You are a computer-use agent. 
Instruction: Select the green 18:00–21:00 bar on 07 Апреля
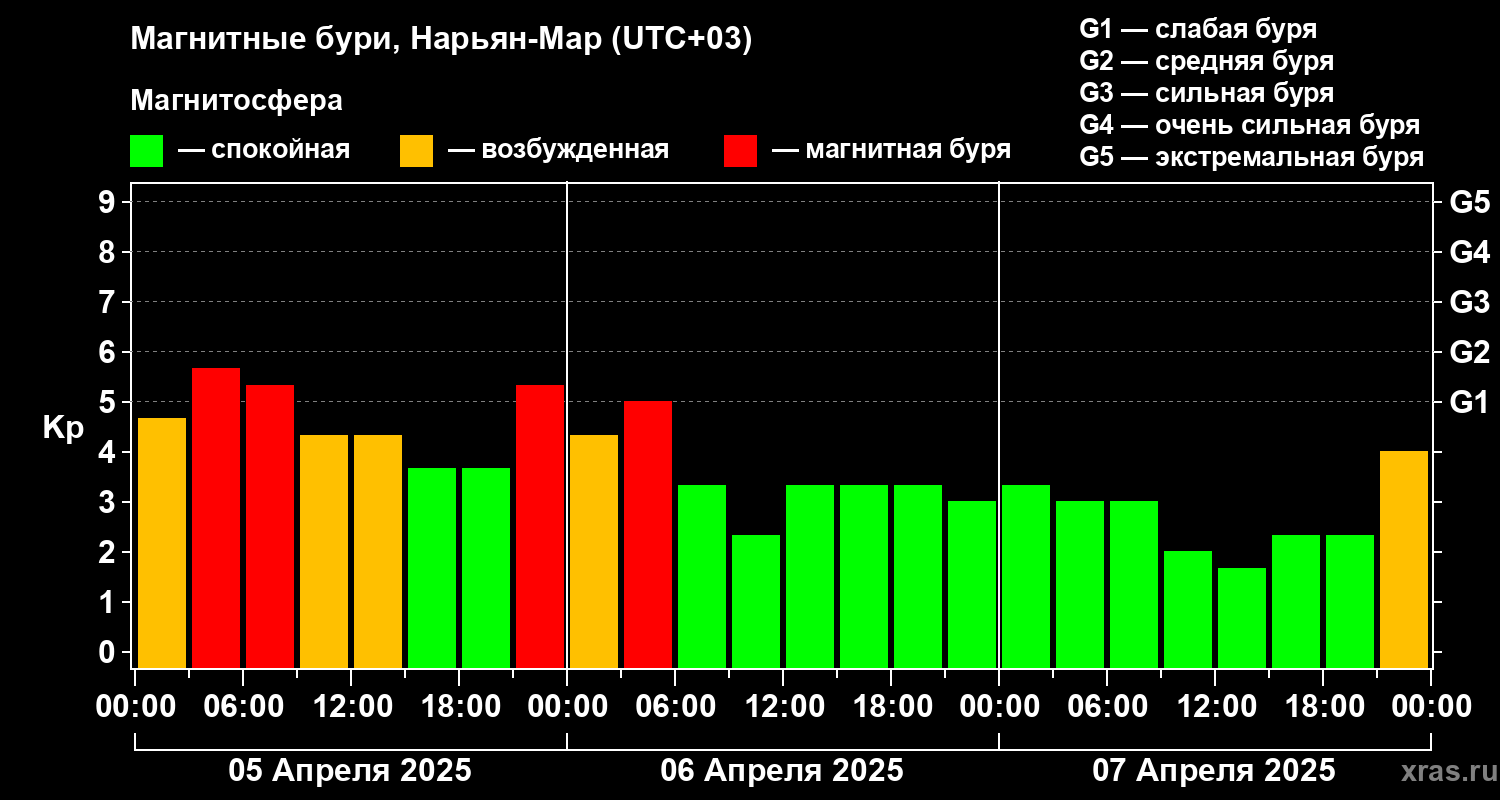[1350, 601]
